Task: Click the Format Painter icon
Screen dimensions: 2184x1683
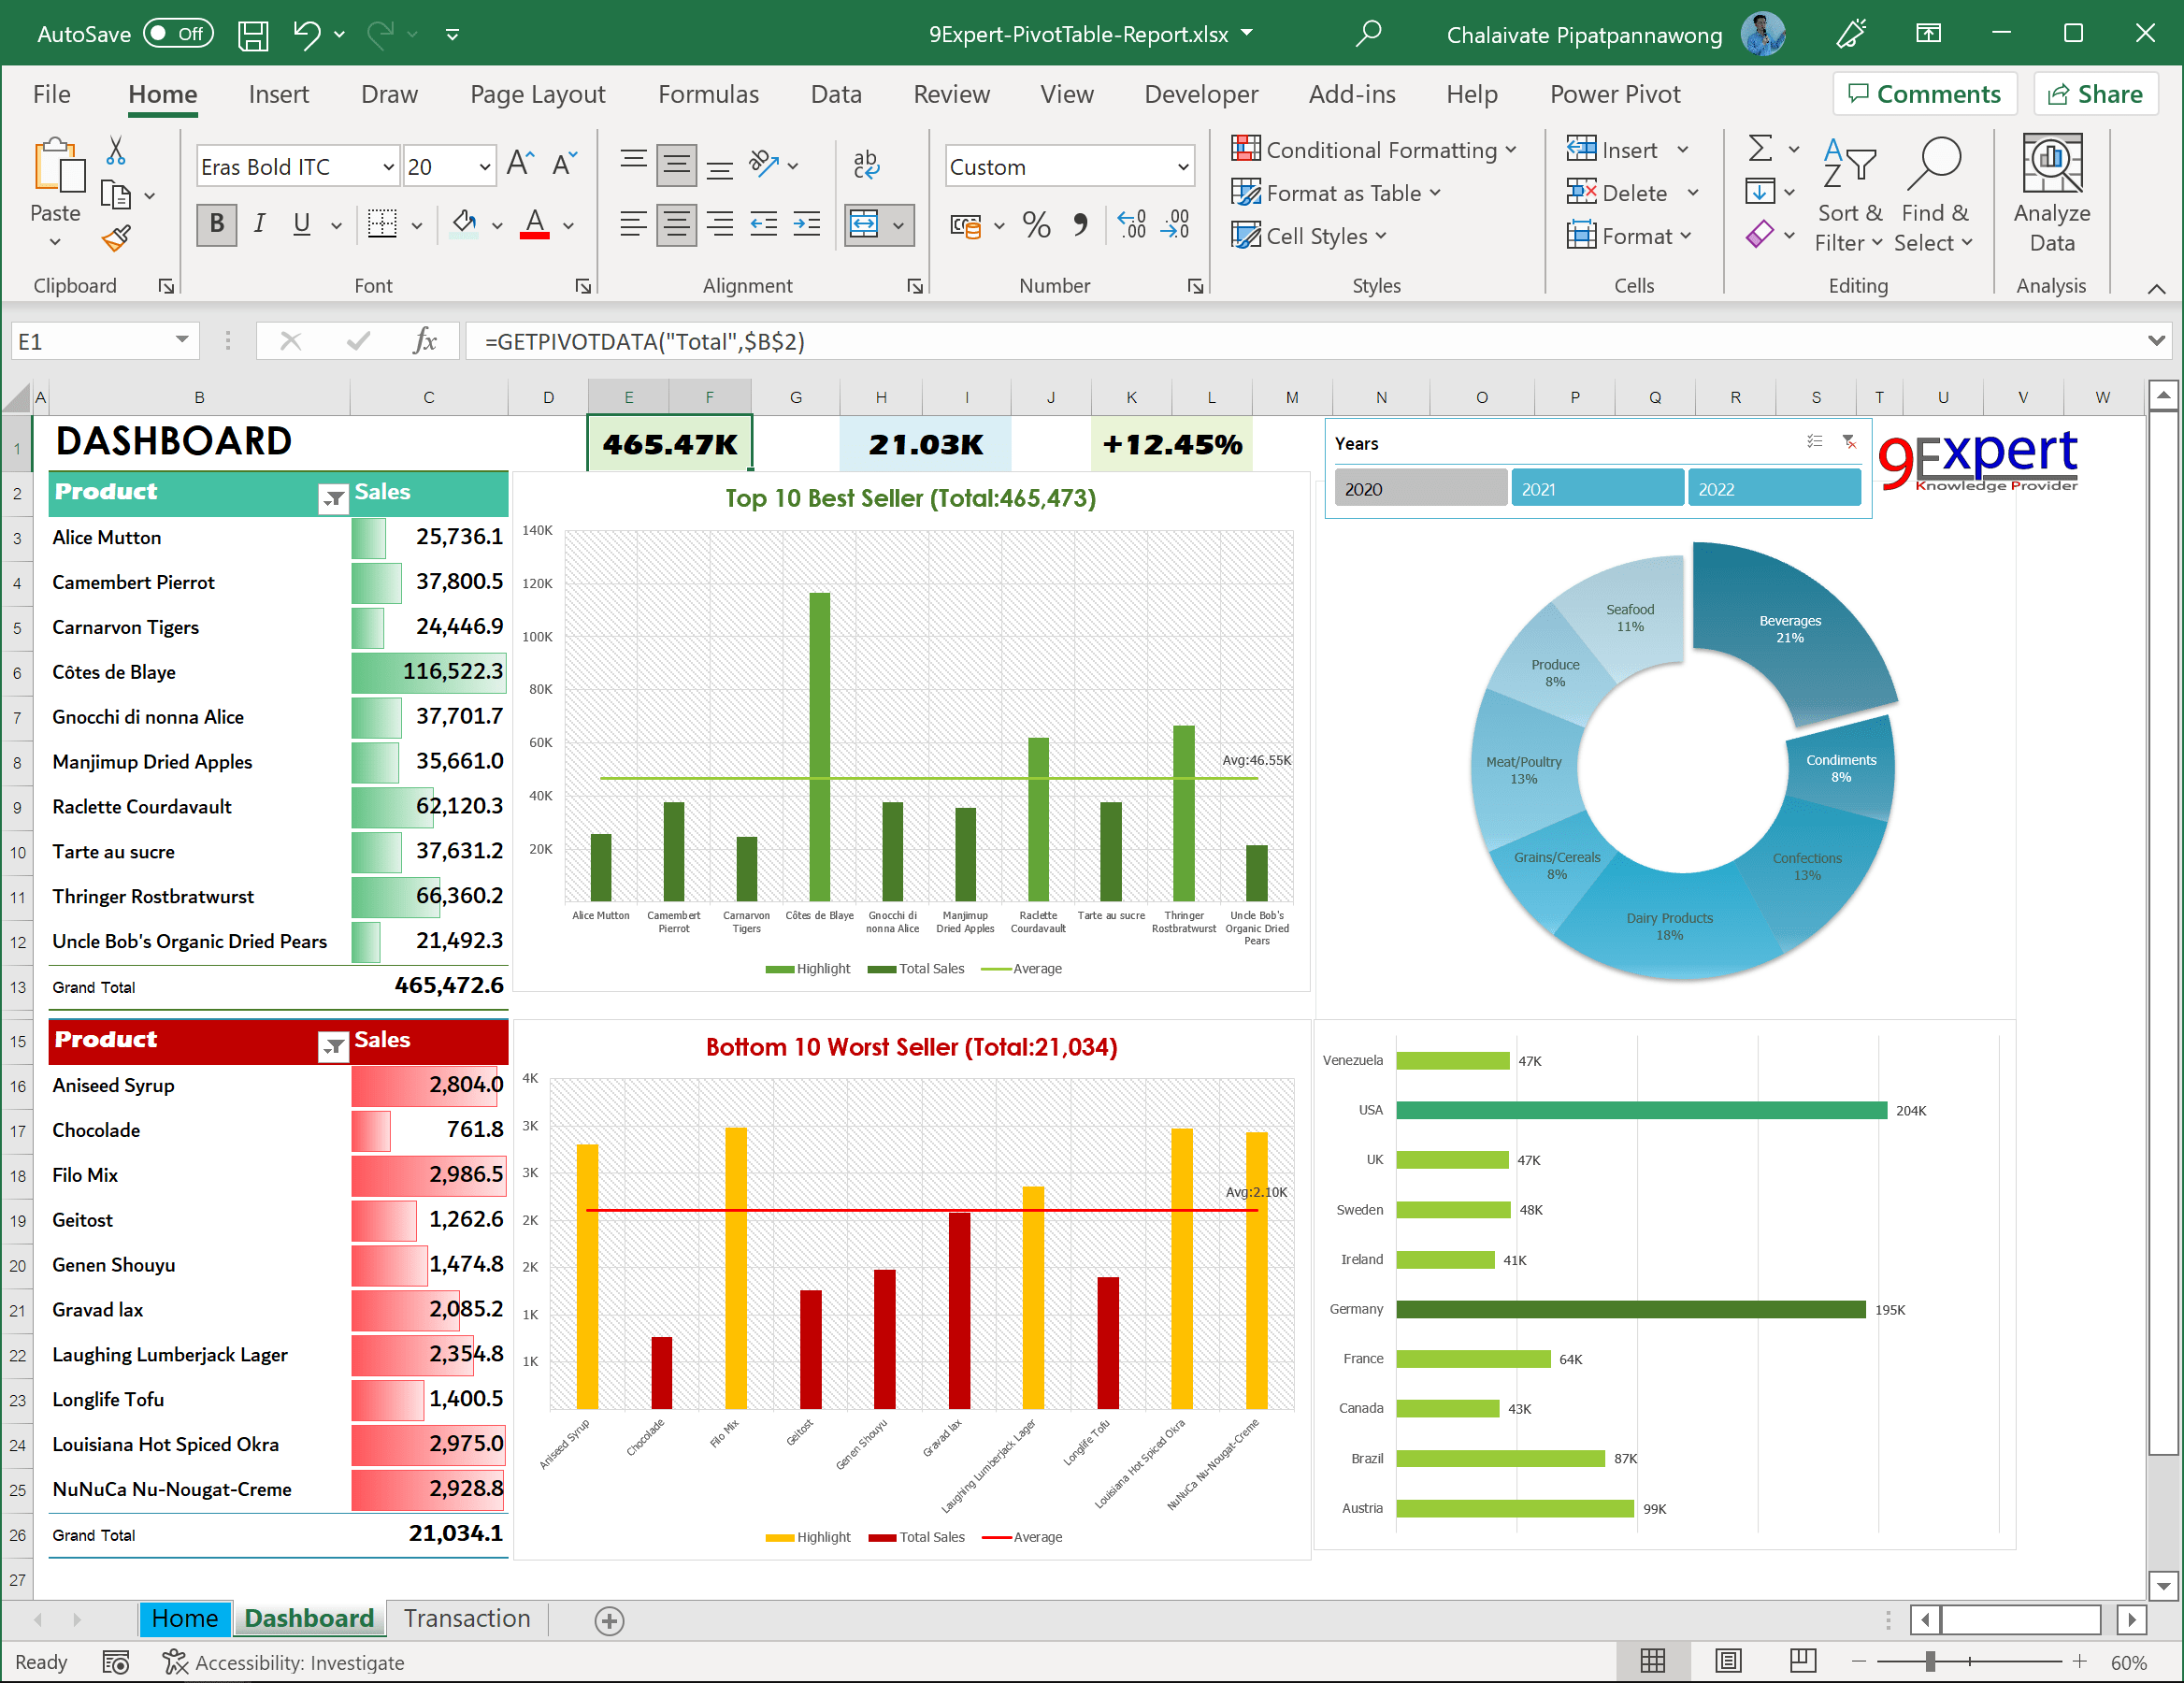Action: pyautogui.click(x=116, y=239)
